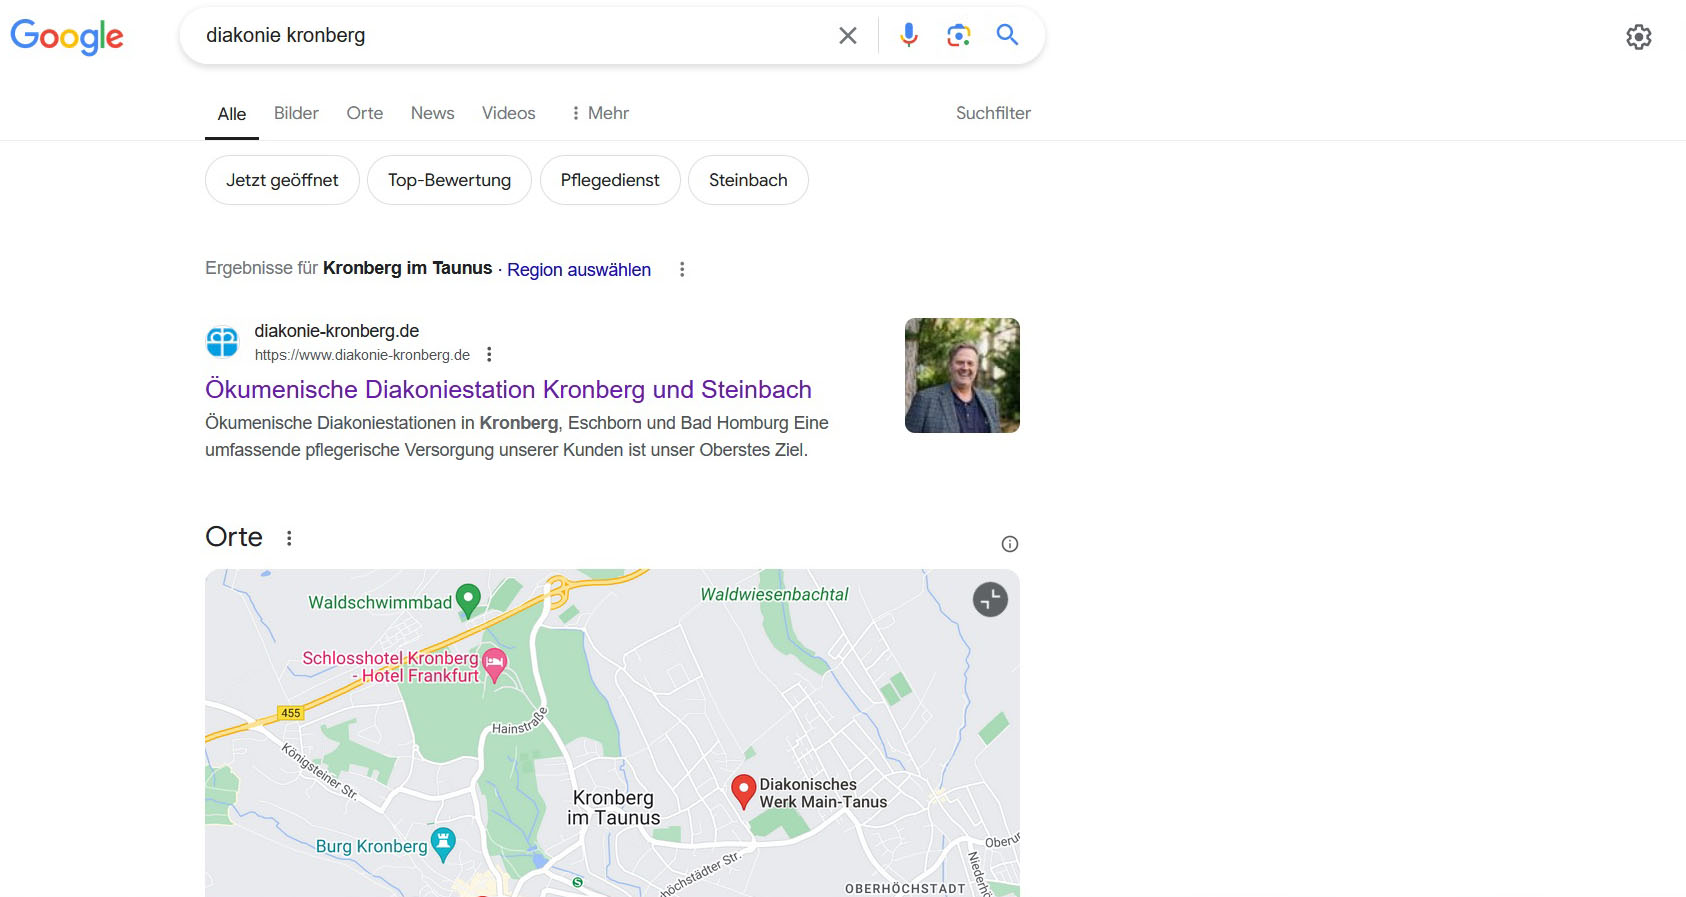The width and height of the screenshot is (1686, 897).
Task: Select the 'Pflegedienst' filter chip
Action: tap(610, 180)
